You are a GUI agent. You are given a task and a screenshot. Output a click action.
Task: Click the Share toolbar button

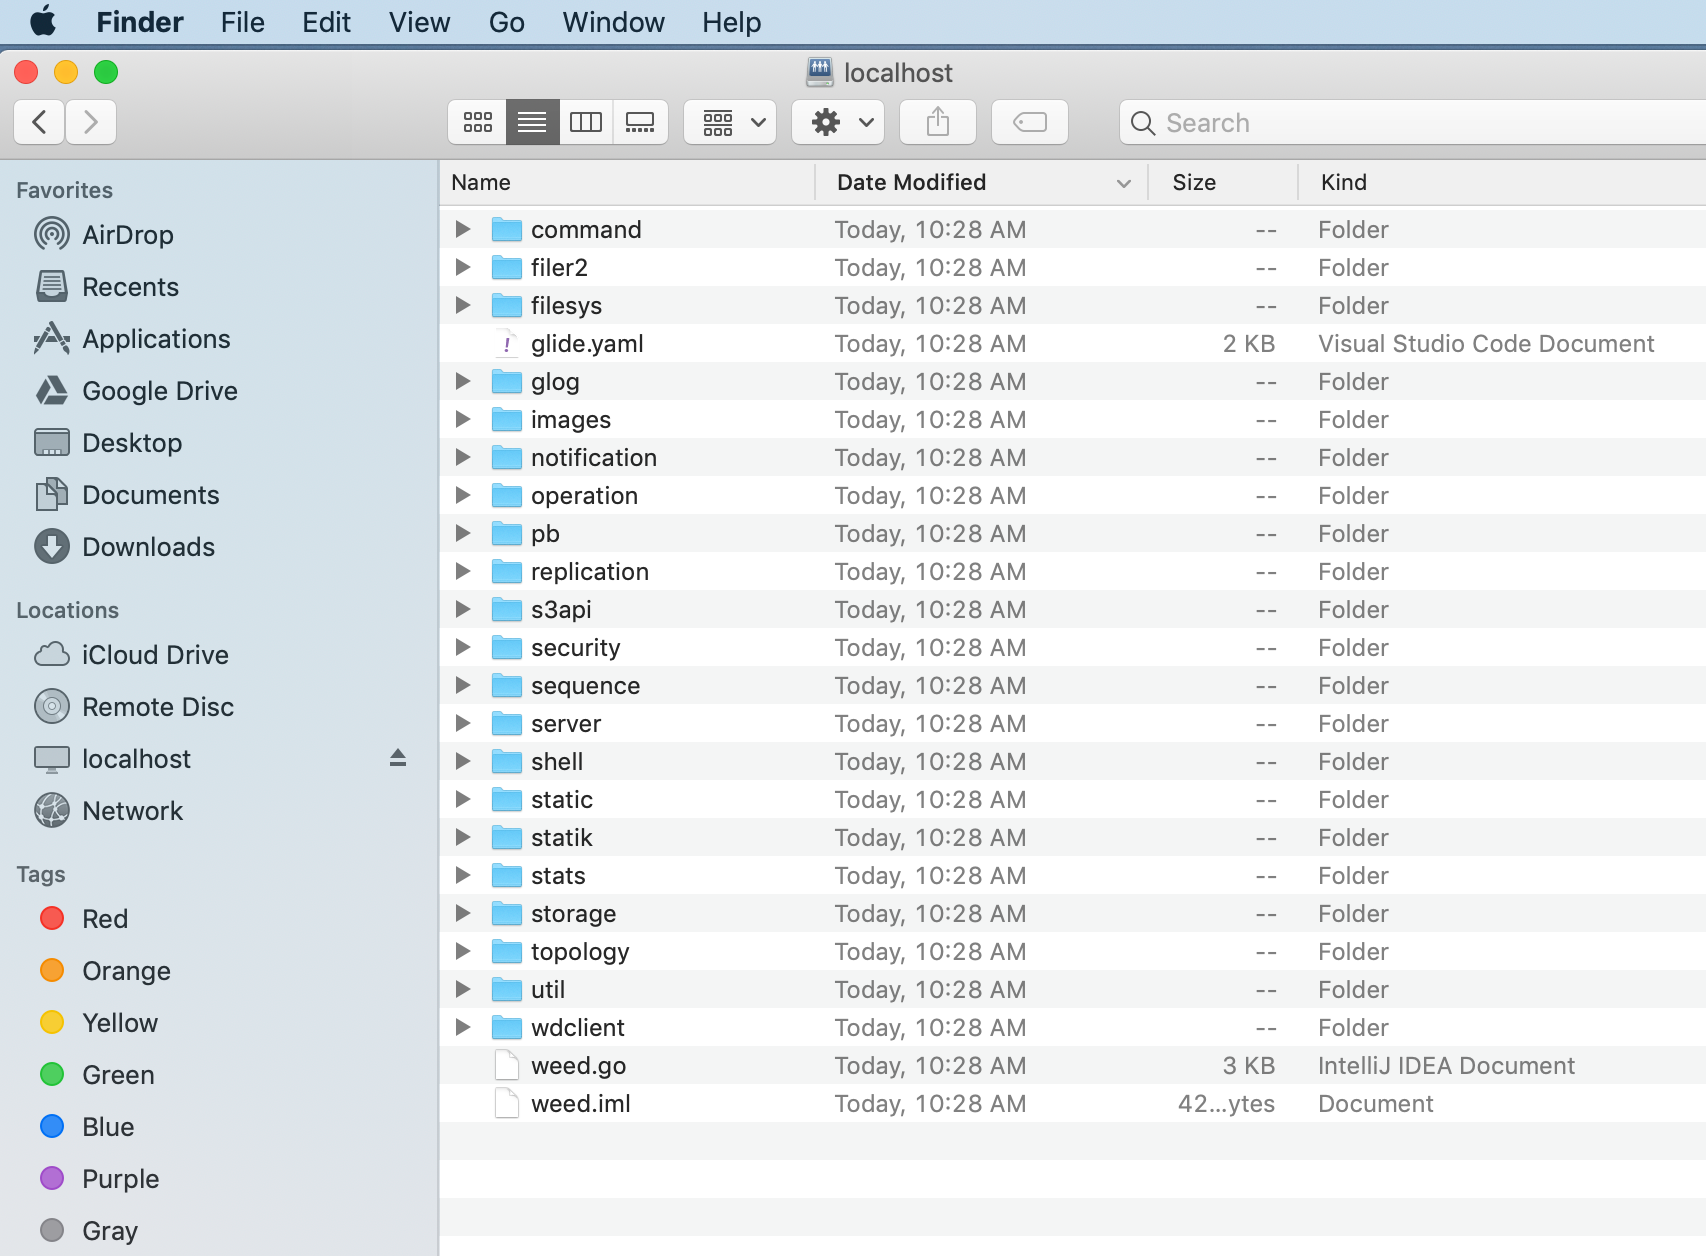pyautogui.click(x=937, y=122)
